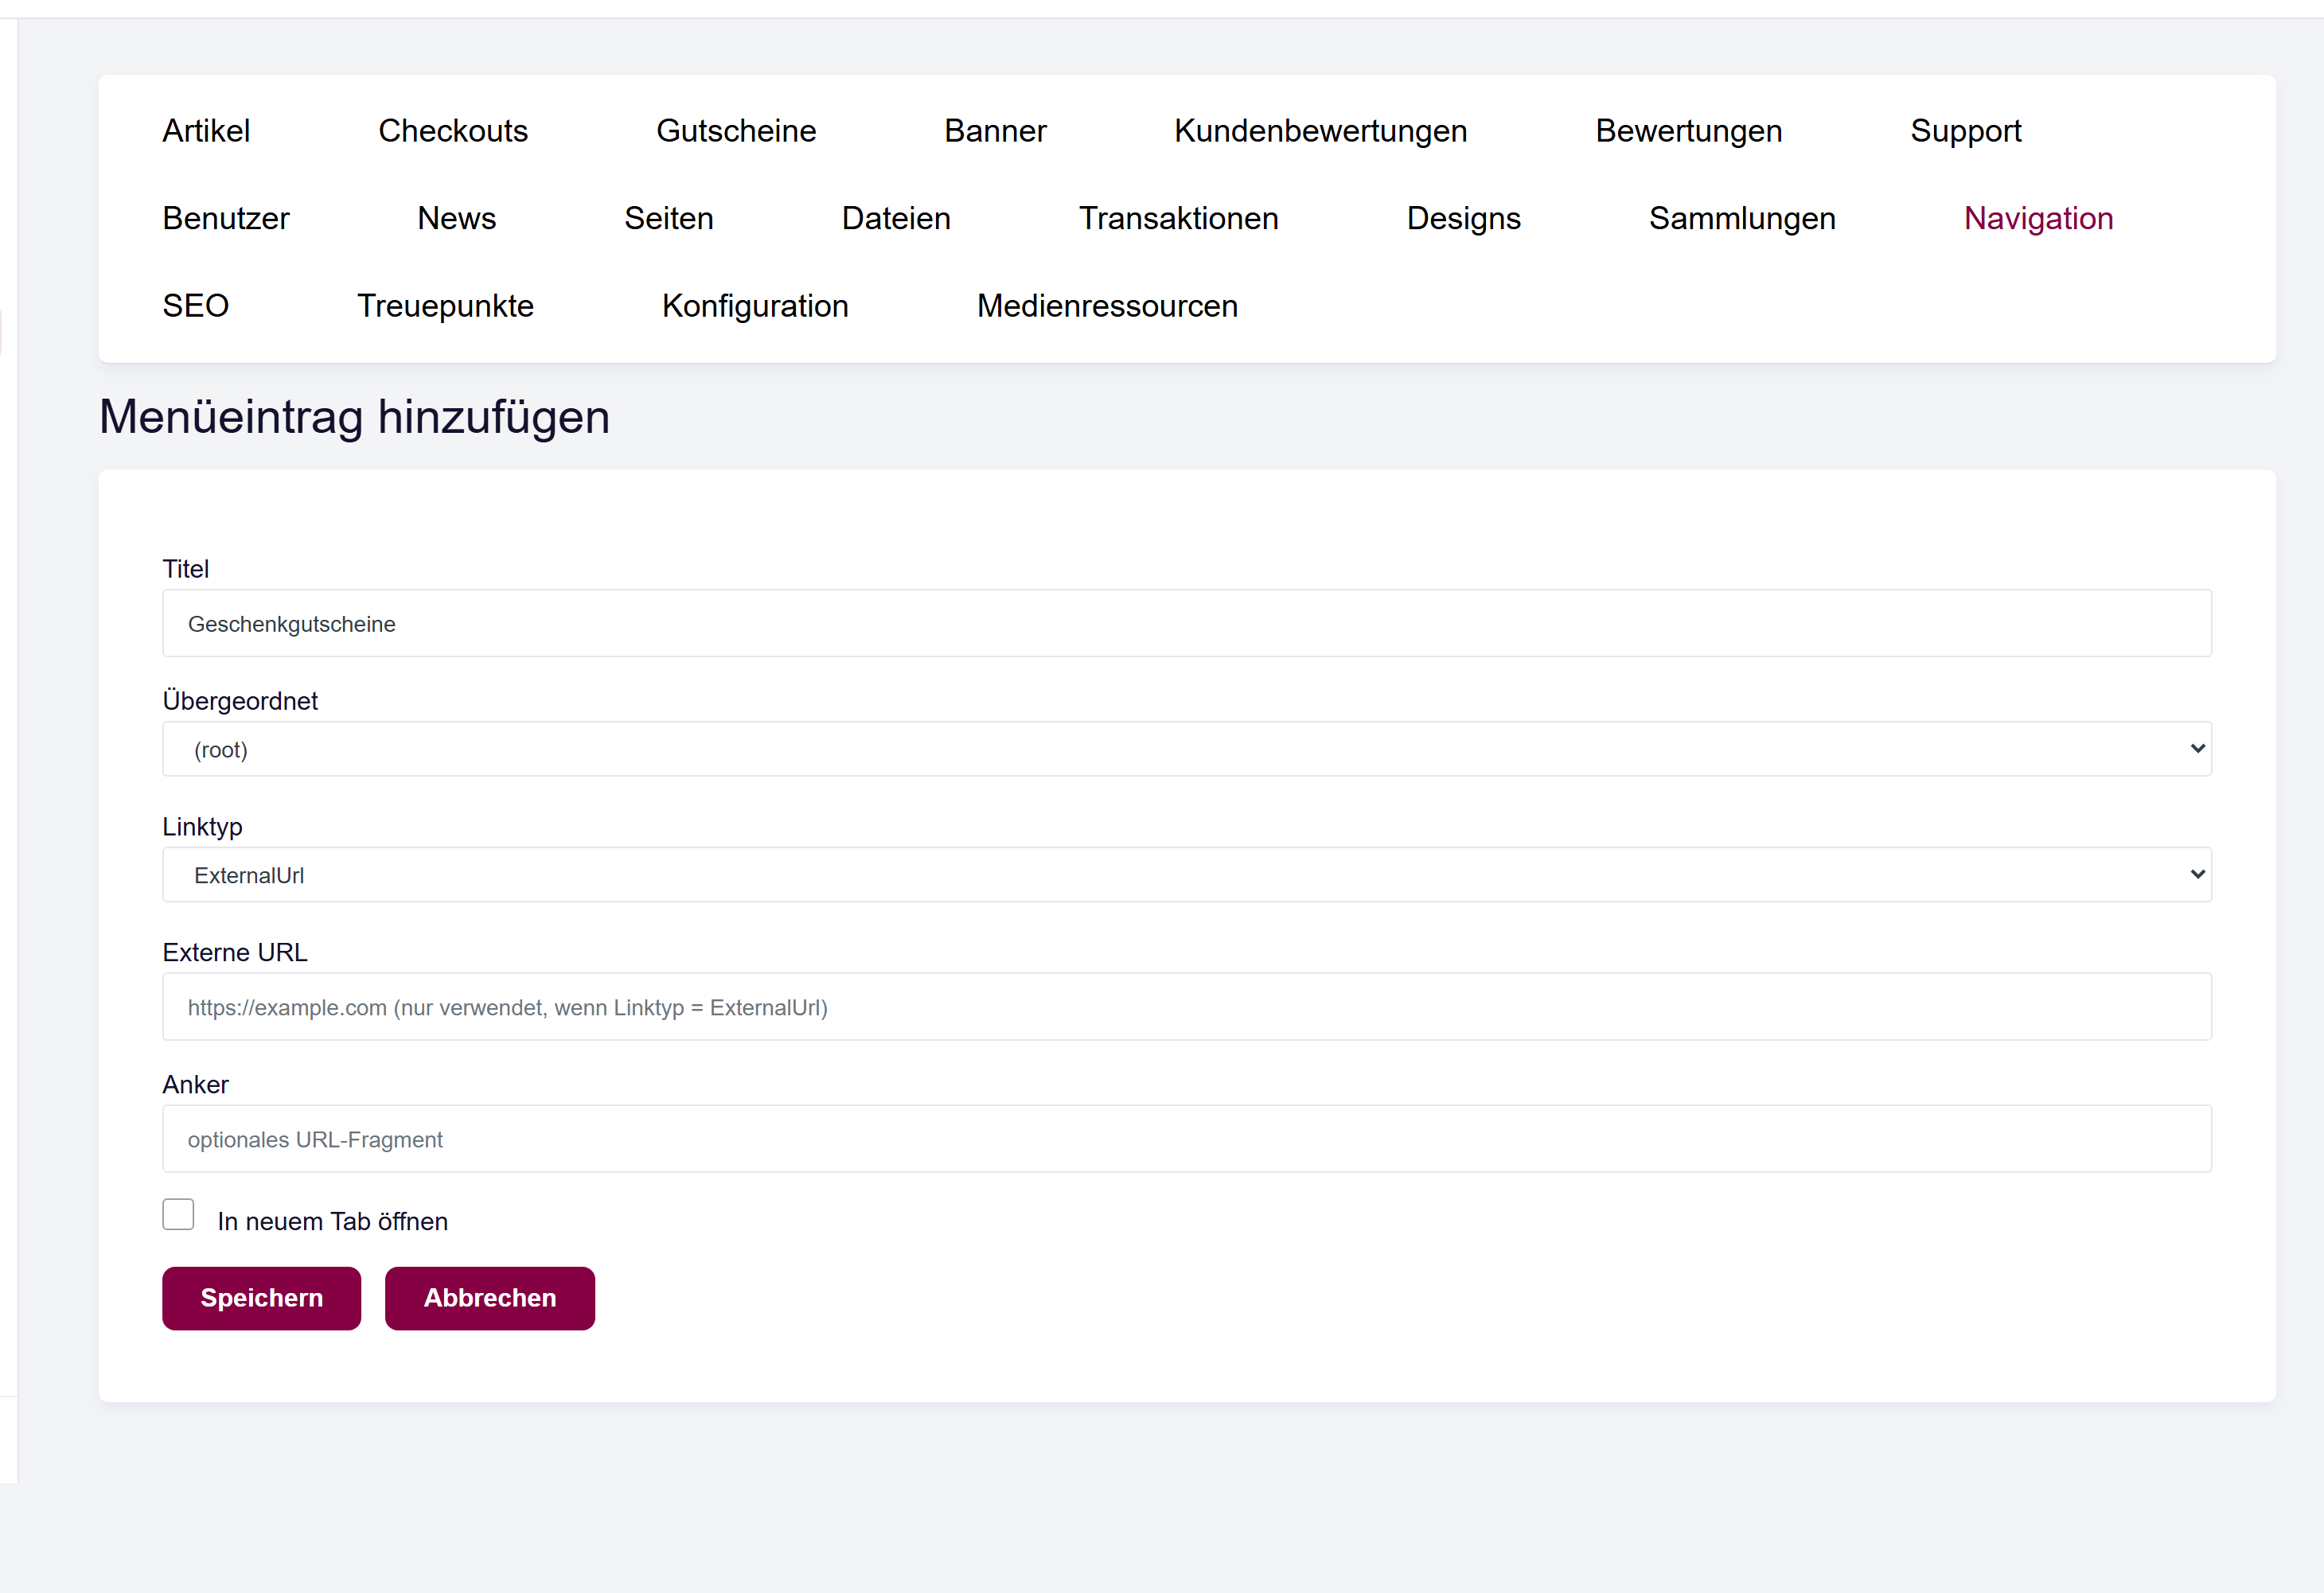Screen dimensions: 2324x1593
Task: Save the menu entry with Speichern
Action: (x=261, y=1298)
